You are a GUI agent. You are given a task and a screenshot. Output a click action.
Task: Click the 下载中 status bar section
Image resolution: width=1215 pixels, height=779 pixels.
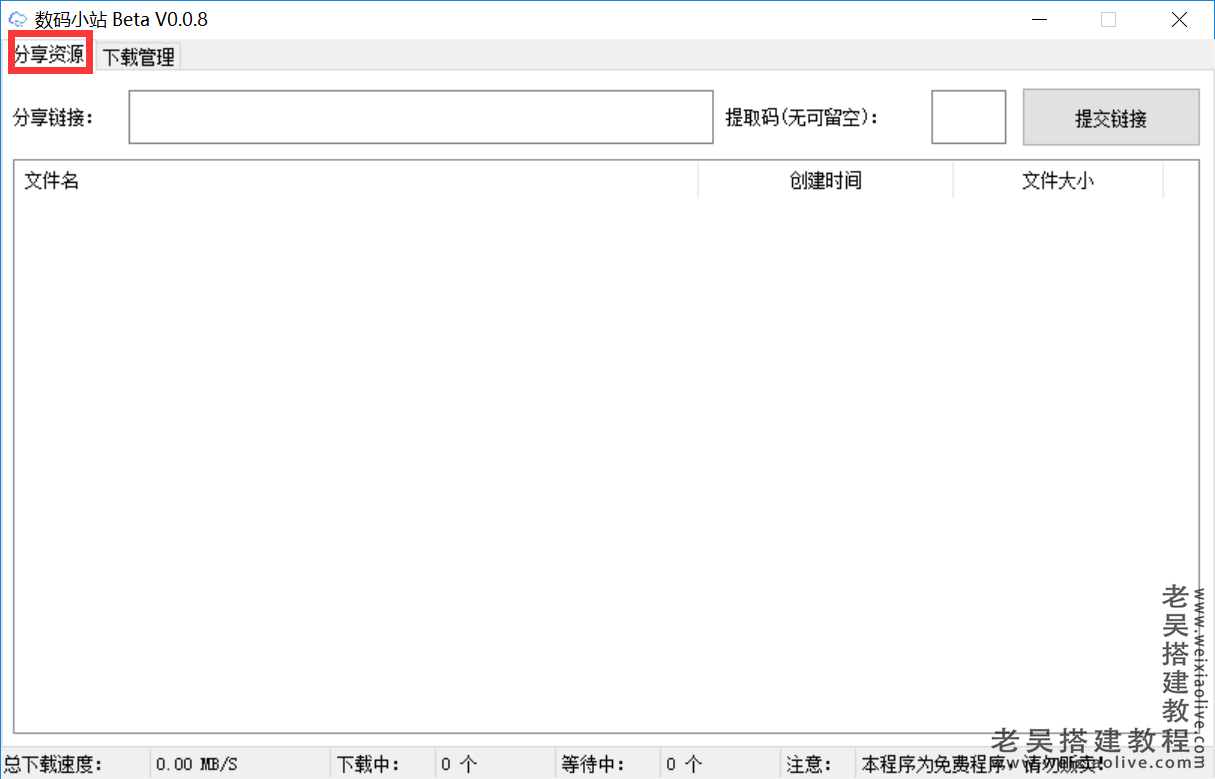click(380, 764)
